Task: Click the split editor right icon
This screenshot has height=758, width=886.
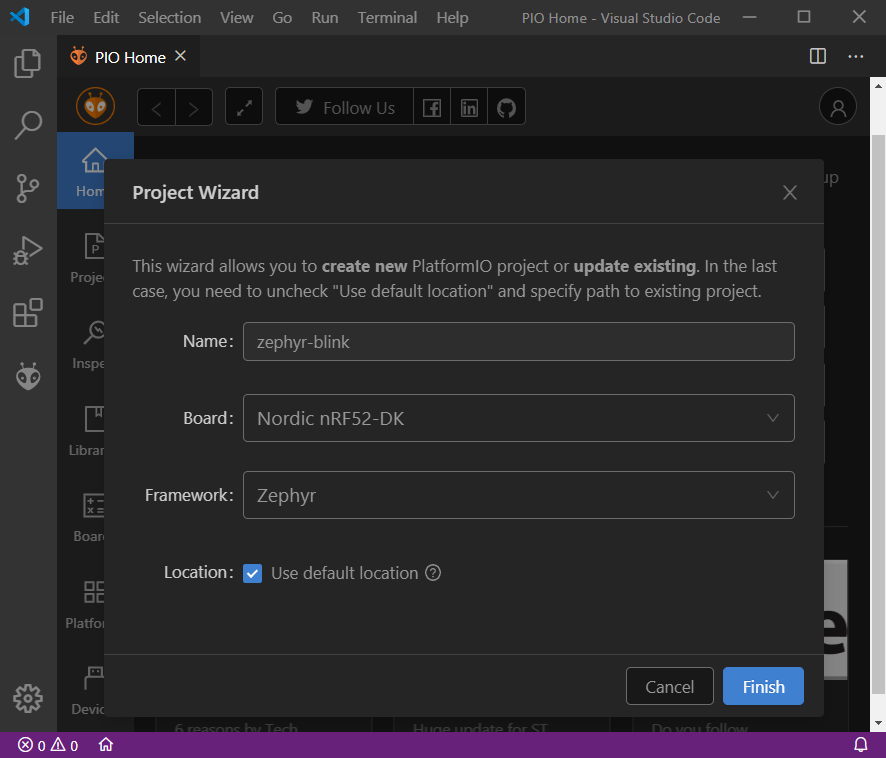Action: [x=818, y=57]
